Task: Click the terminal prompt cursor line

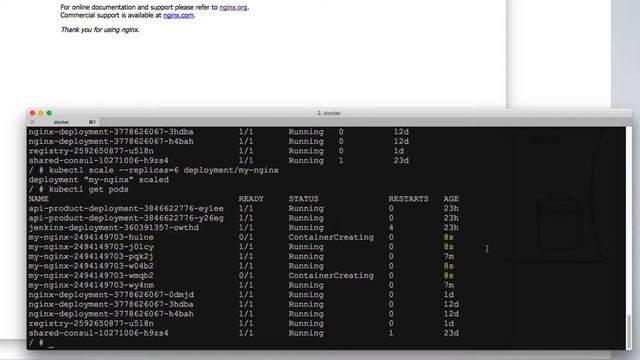Action: tap(41, 343)
